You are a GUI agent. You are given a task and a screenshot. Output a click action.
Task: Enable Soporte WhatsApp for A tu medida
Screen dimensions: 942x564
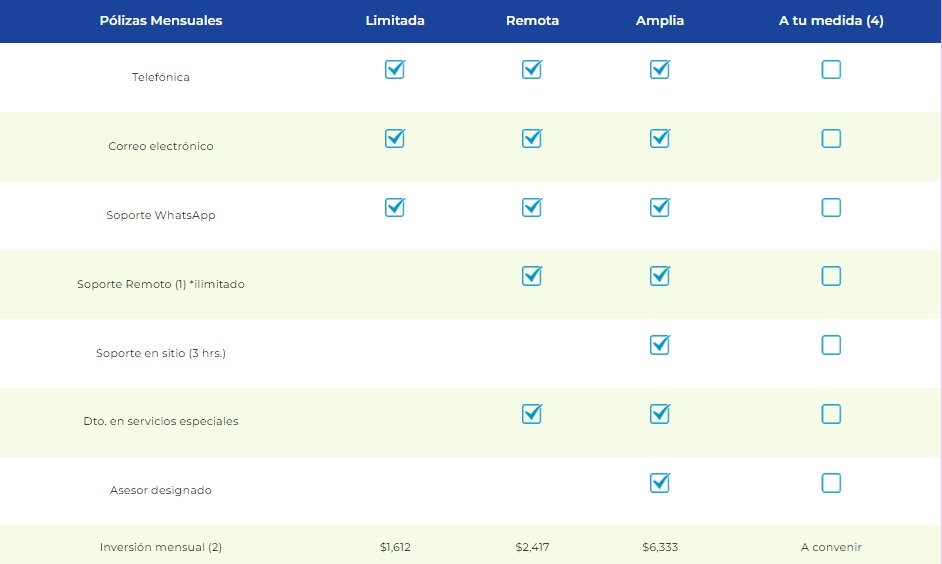(831, 208)
